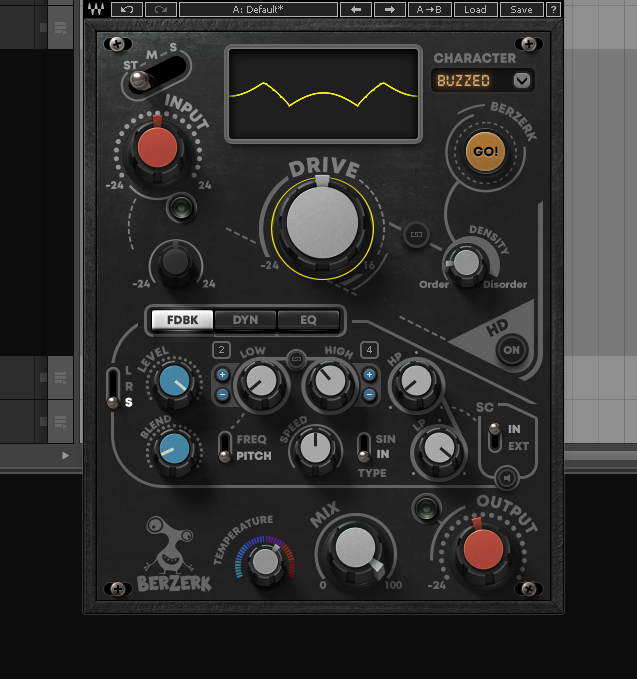This screenshot has width=637, height=679.
Task: Open the A: Default preset name field
Action: coord(259,10)
